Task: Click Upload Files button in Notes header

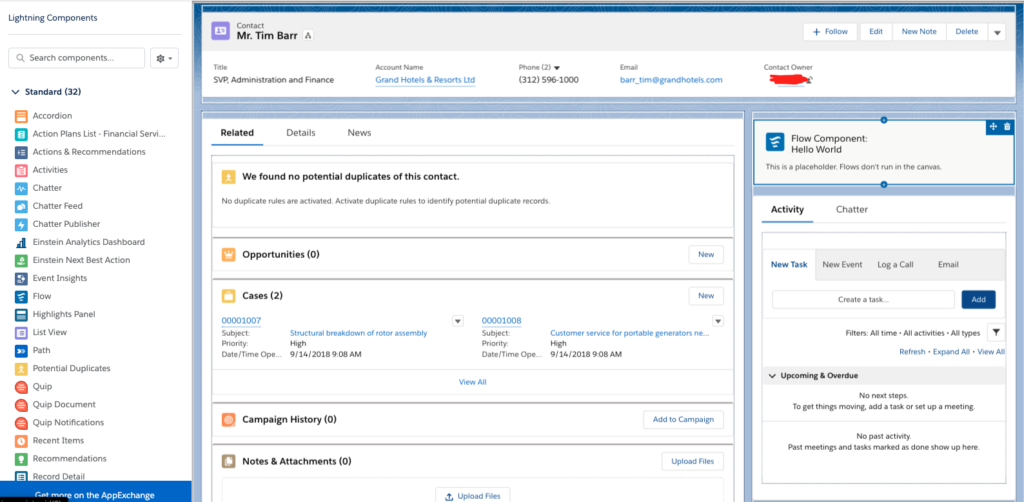Action: 692,462
